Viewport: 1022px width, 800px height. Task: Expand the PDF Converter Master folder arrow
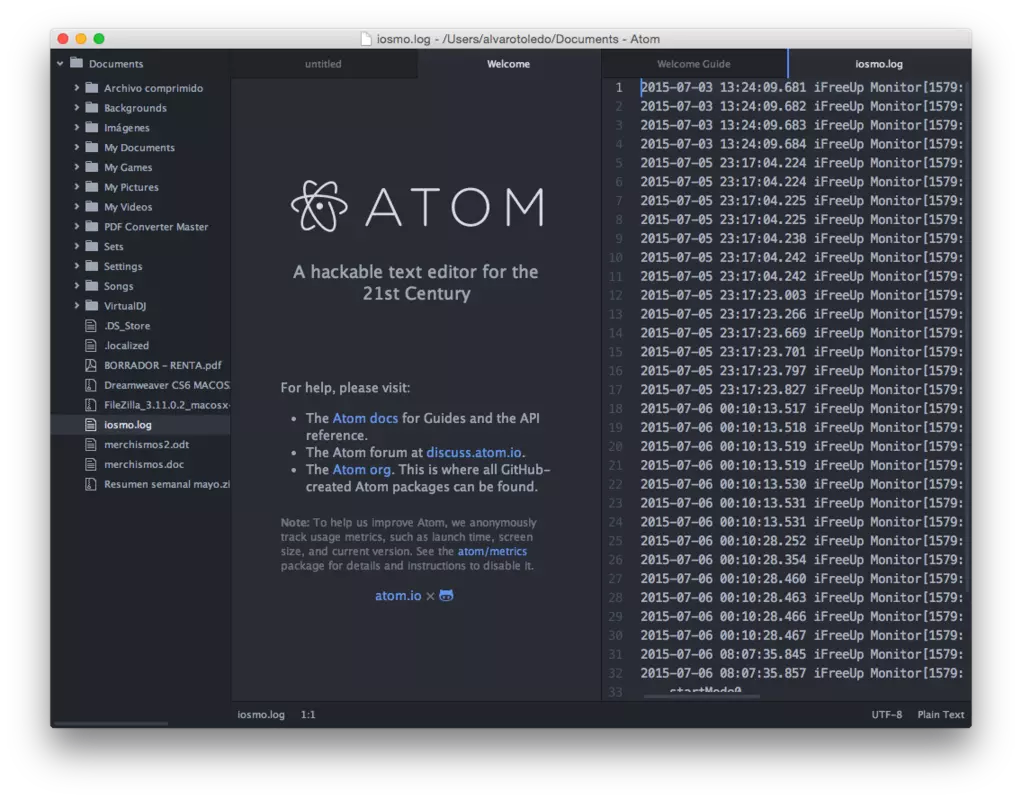click(x=77, y=227)
